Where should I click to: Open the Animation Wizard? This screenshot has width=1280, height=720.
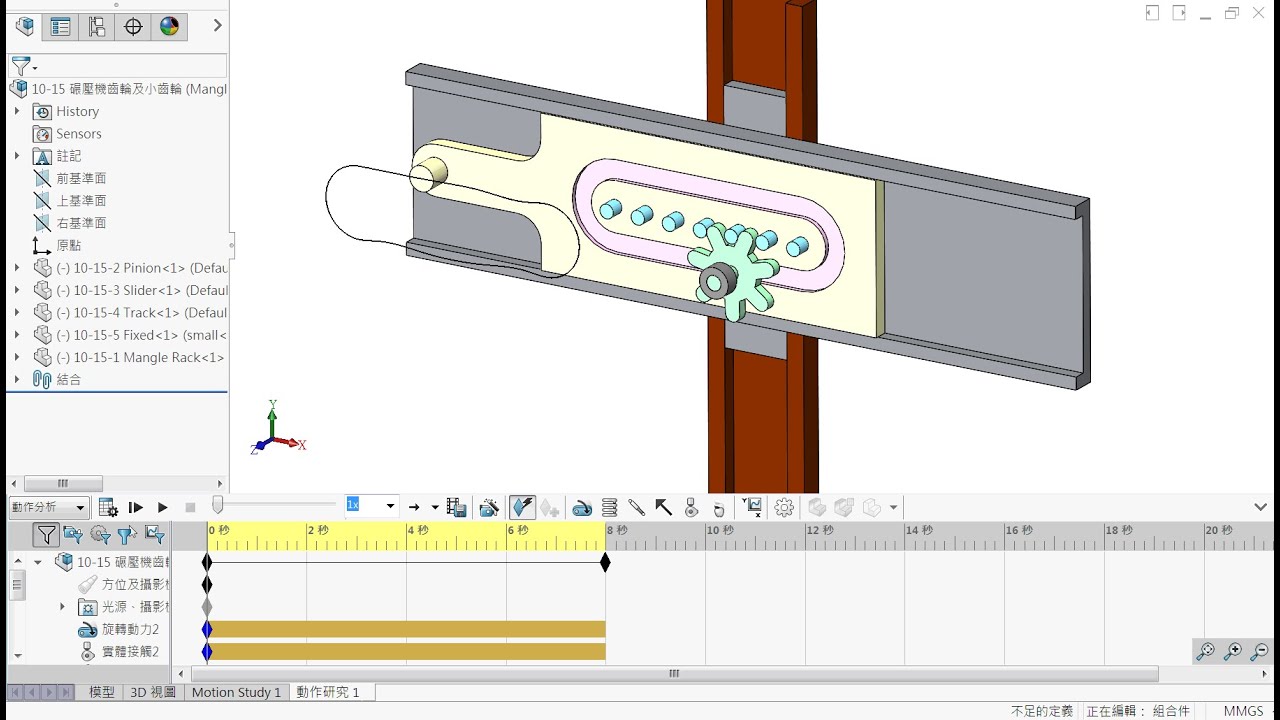tap(489, 508)
